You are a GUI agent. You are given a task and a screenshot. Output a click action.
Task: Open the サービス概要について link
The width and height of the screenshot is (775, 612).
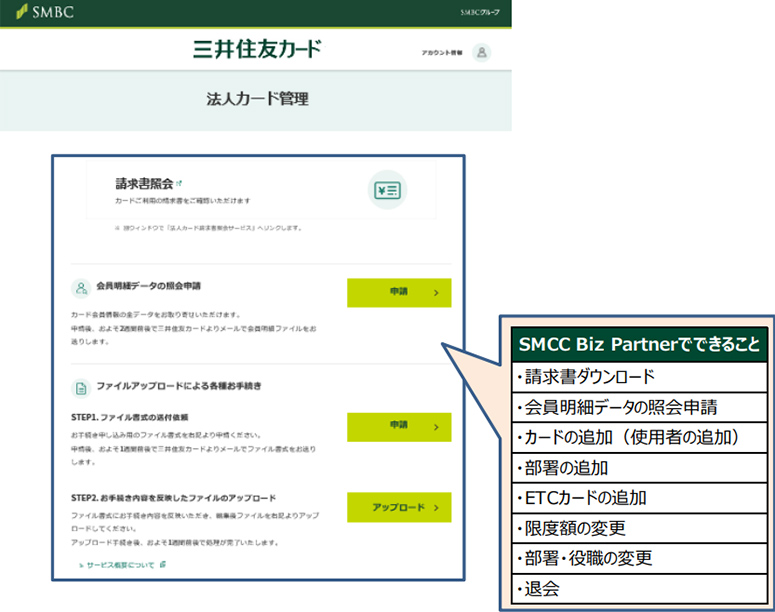tap(122, 565)
